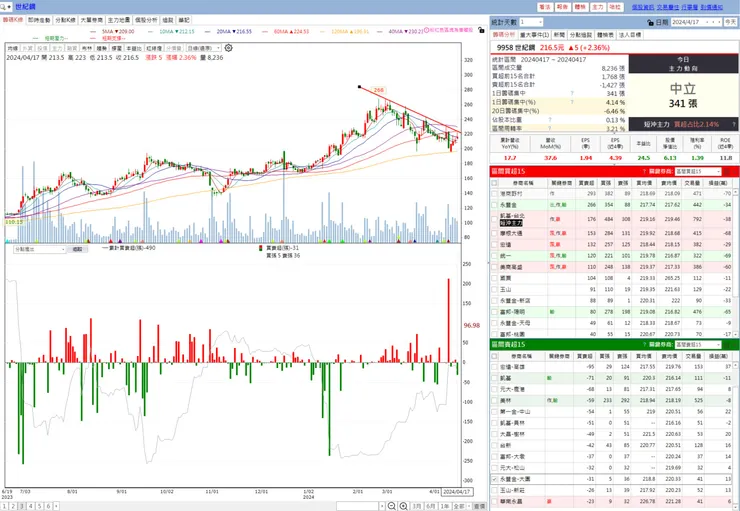Viewport: 740px width, 511px height.
Task: Open the 新聞 tab
Action: (559, 35)
